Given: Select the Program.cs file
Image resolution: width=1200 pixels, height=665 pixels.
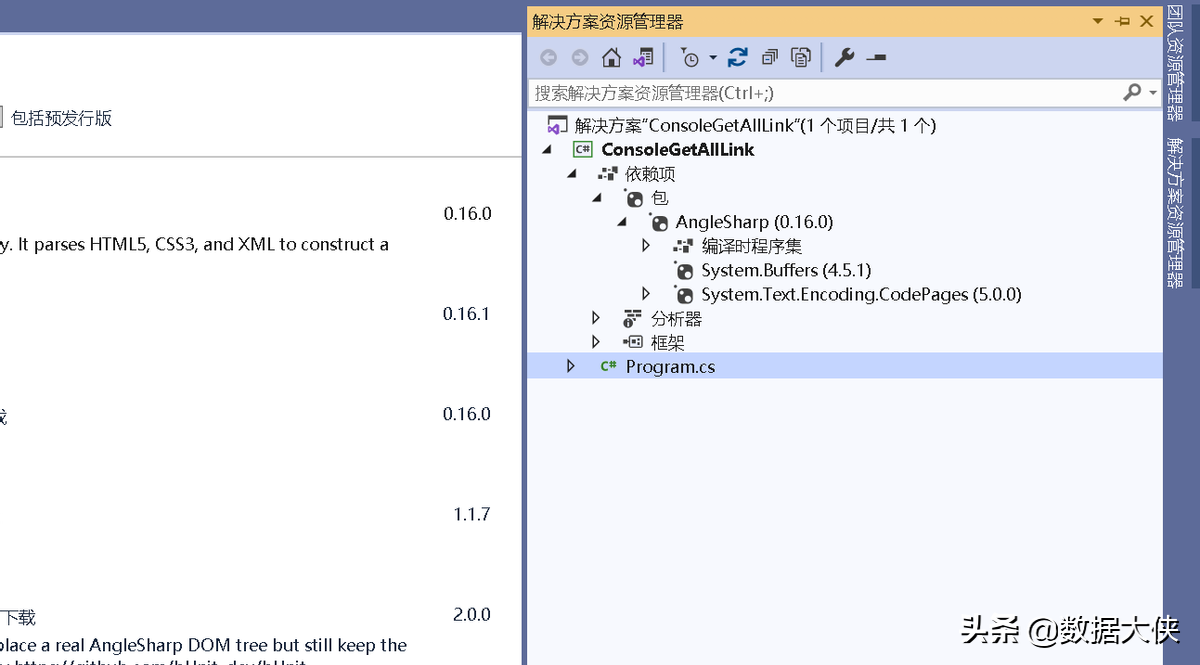Looking at the screenshot, I should click(x=670, y=367).
